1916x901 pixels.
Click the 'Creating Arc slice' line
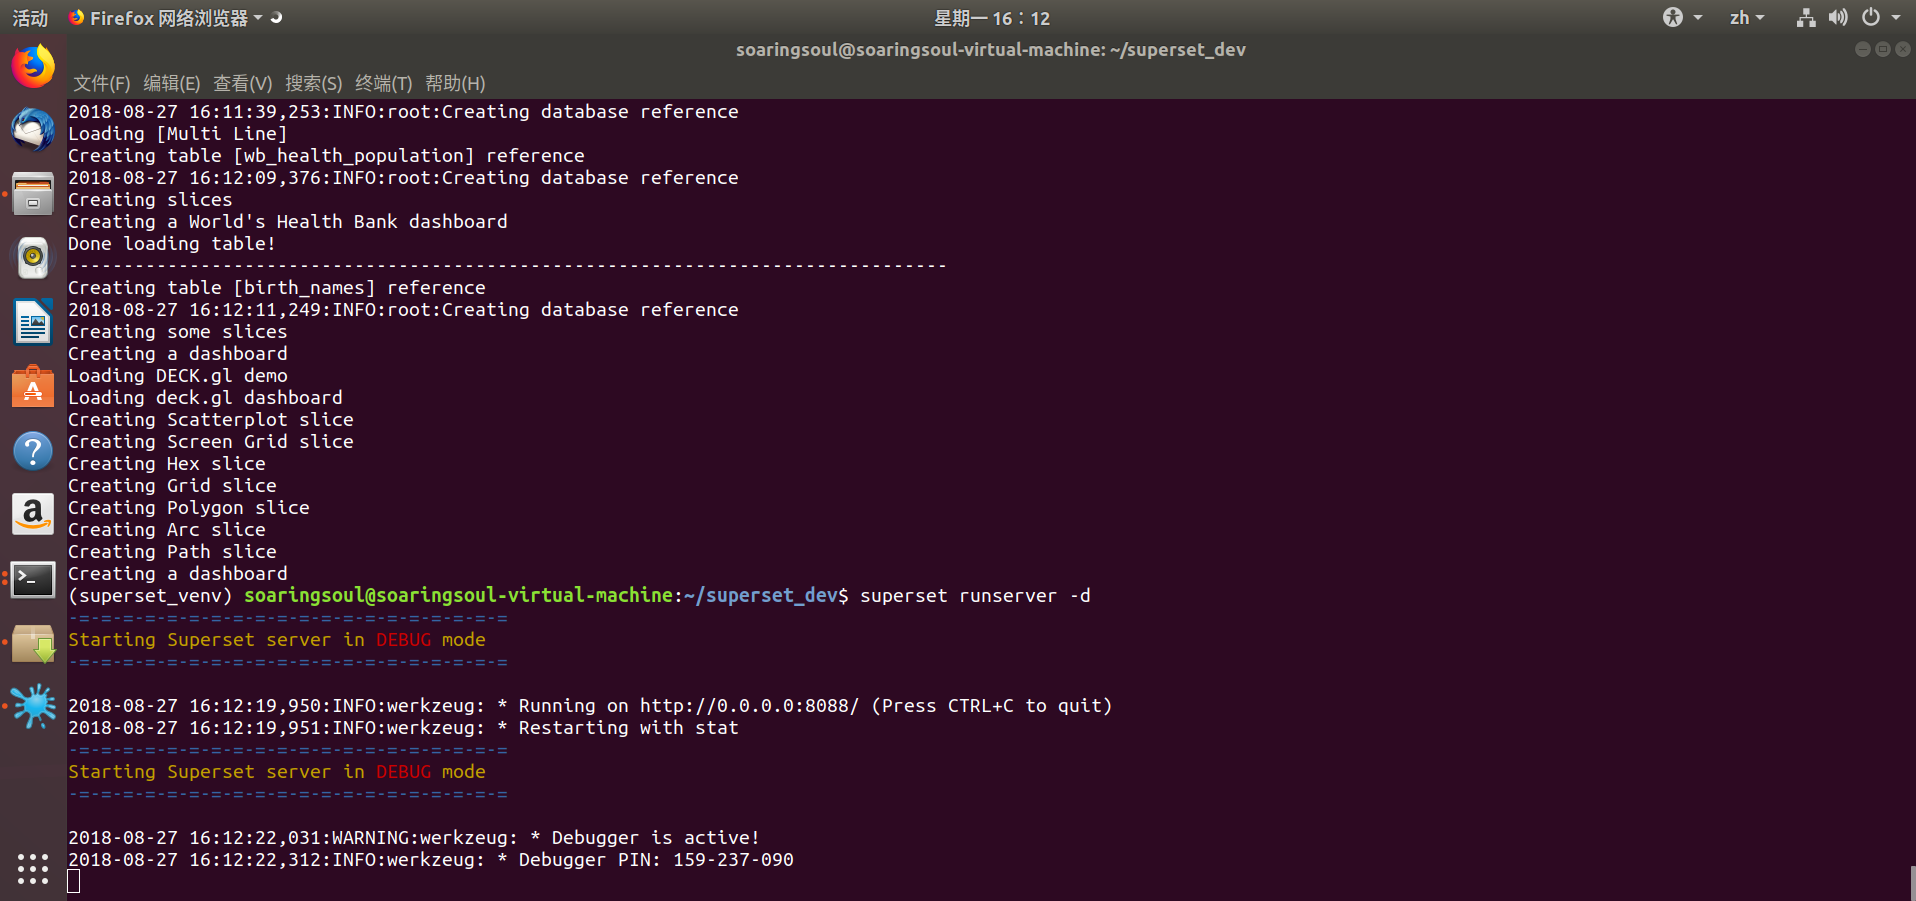tap(166, 530)
